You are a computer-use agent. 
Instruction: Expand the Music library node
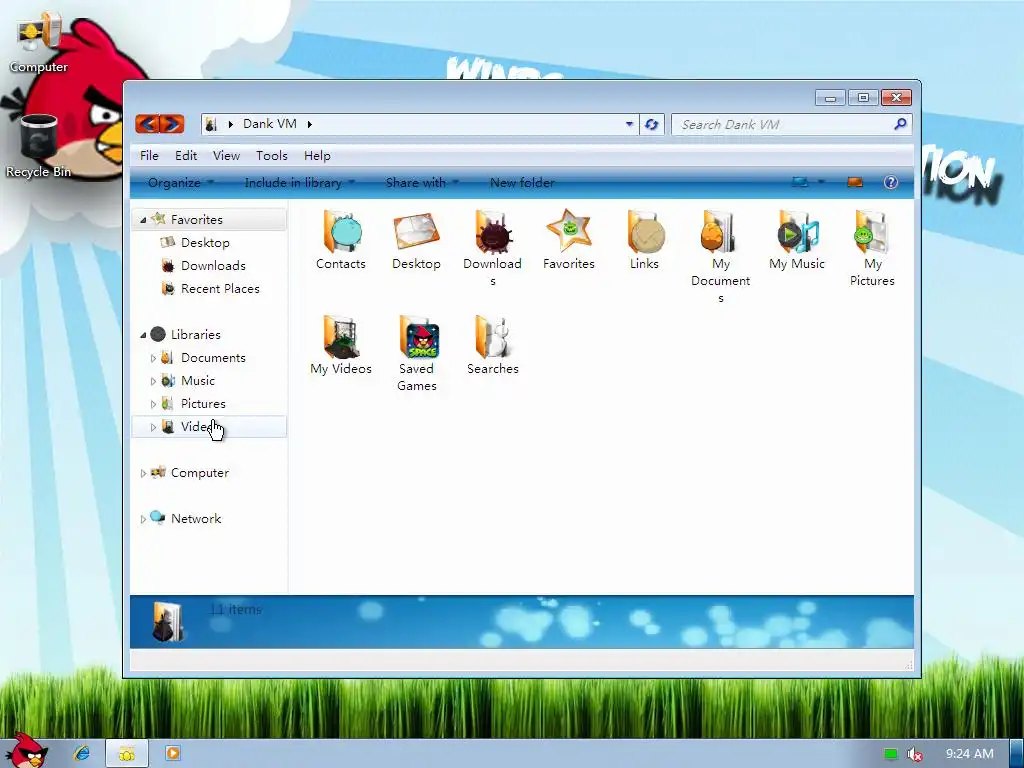(153, 381)
